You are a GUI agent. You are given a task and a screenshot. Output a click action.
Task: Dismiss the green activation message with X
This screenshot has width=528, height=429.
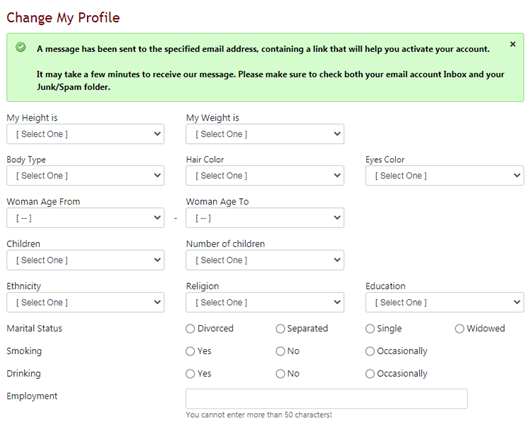(513, 44)
